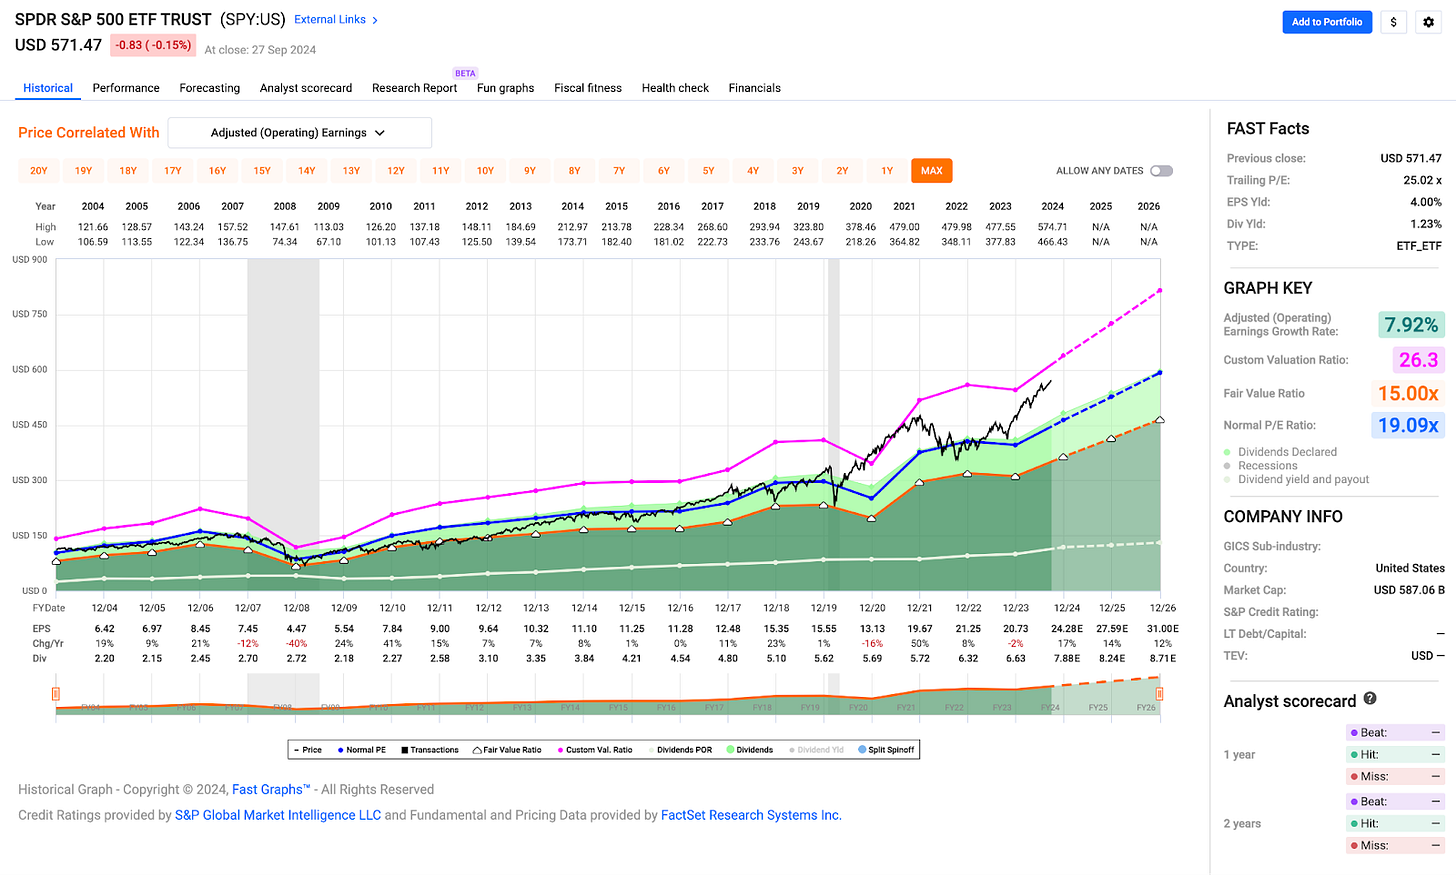Image resolution: width=1456 pixels, height=875 pixels.
Task: Grab the right handle of the mini timeline
Action: point(1160,694)
